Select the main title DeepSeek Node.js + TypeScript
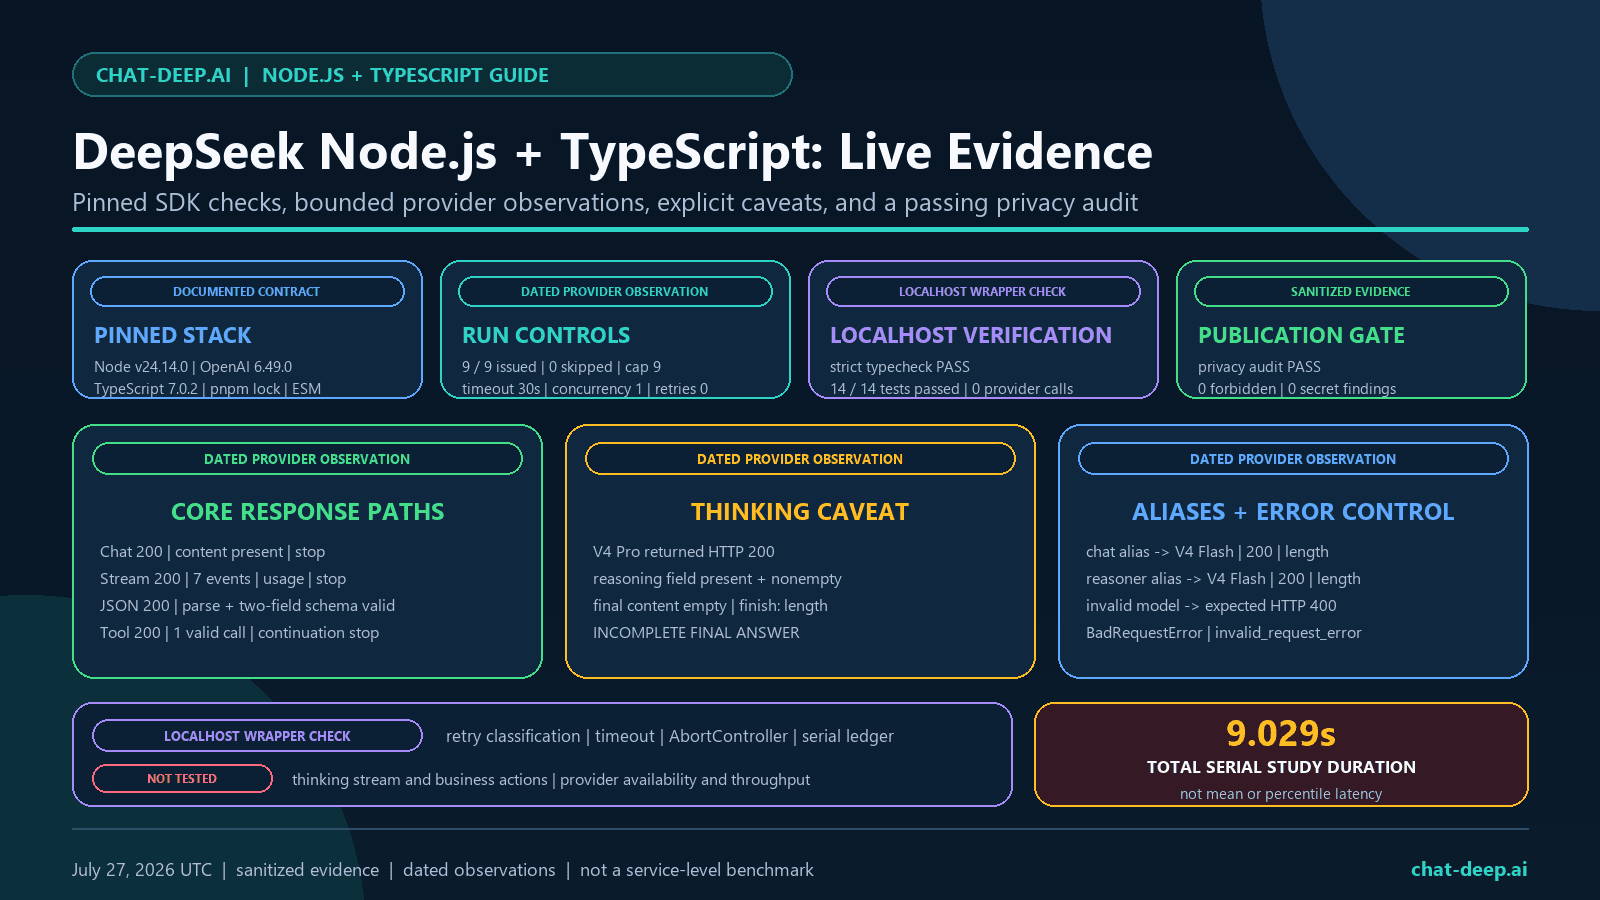The image size is (1600, 900). (612, 152)
